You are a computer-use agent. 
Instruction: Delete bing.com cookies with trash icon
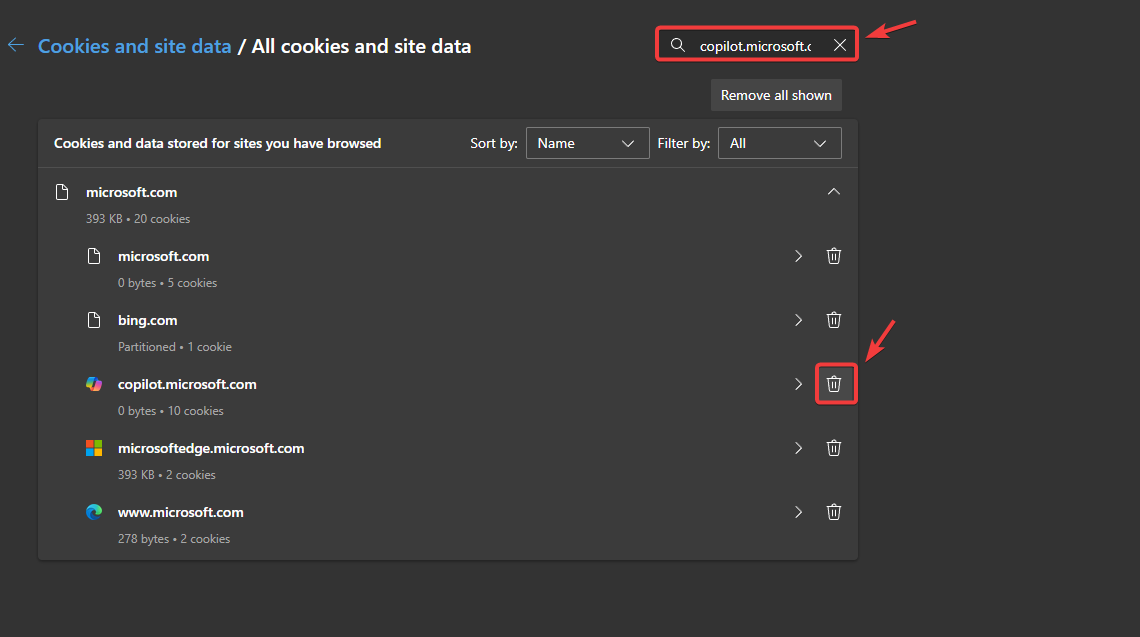click(834, 320)
